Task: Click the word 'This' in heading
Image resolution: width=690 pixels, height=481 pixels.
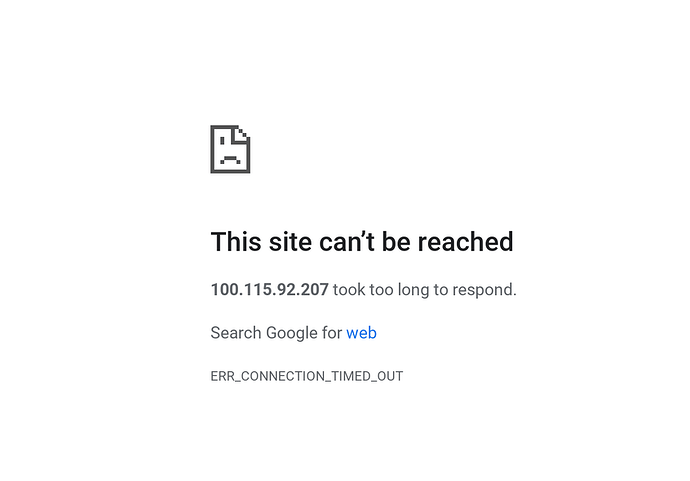Action: point(236,242)
